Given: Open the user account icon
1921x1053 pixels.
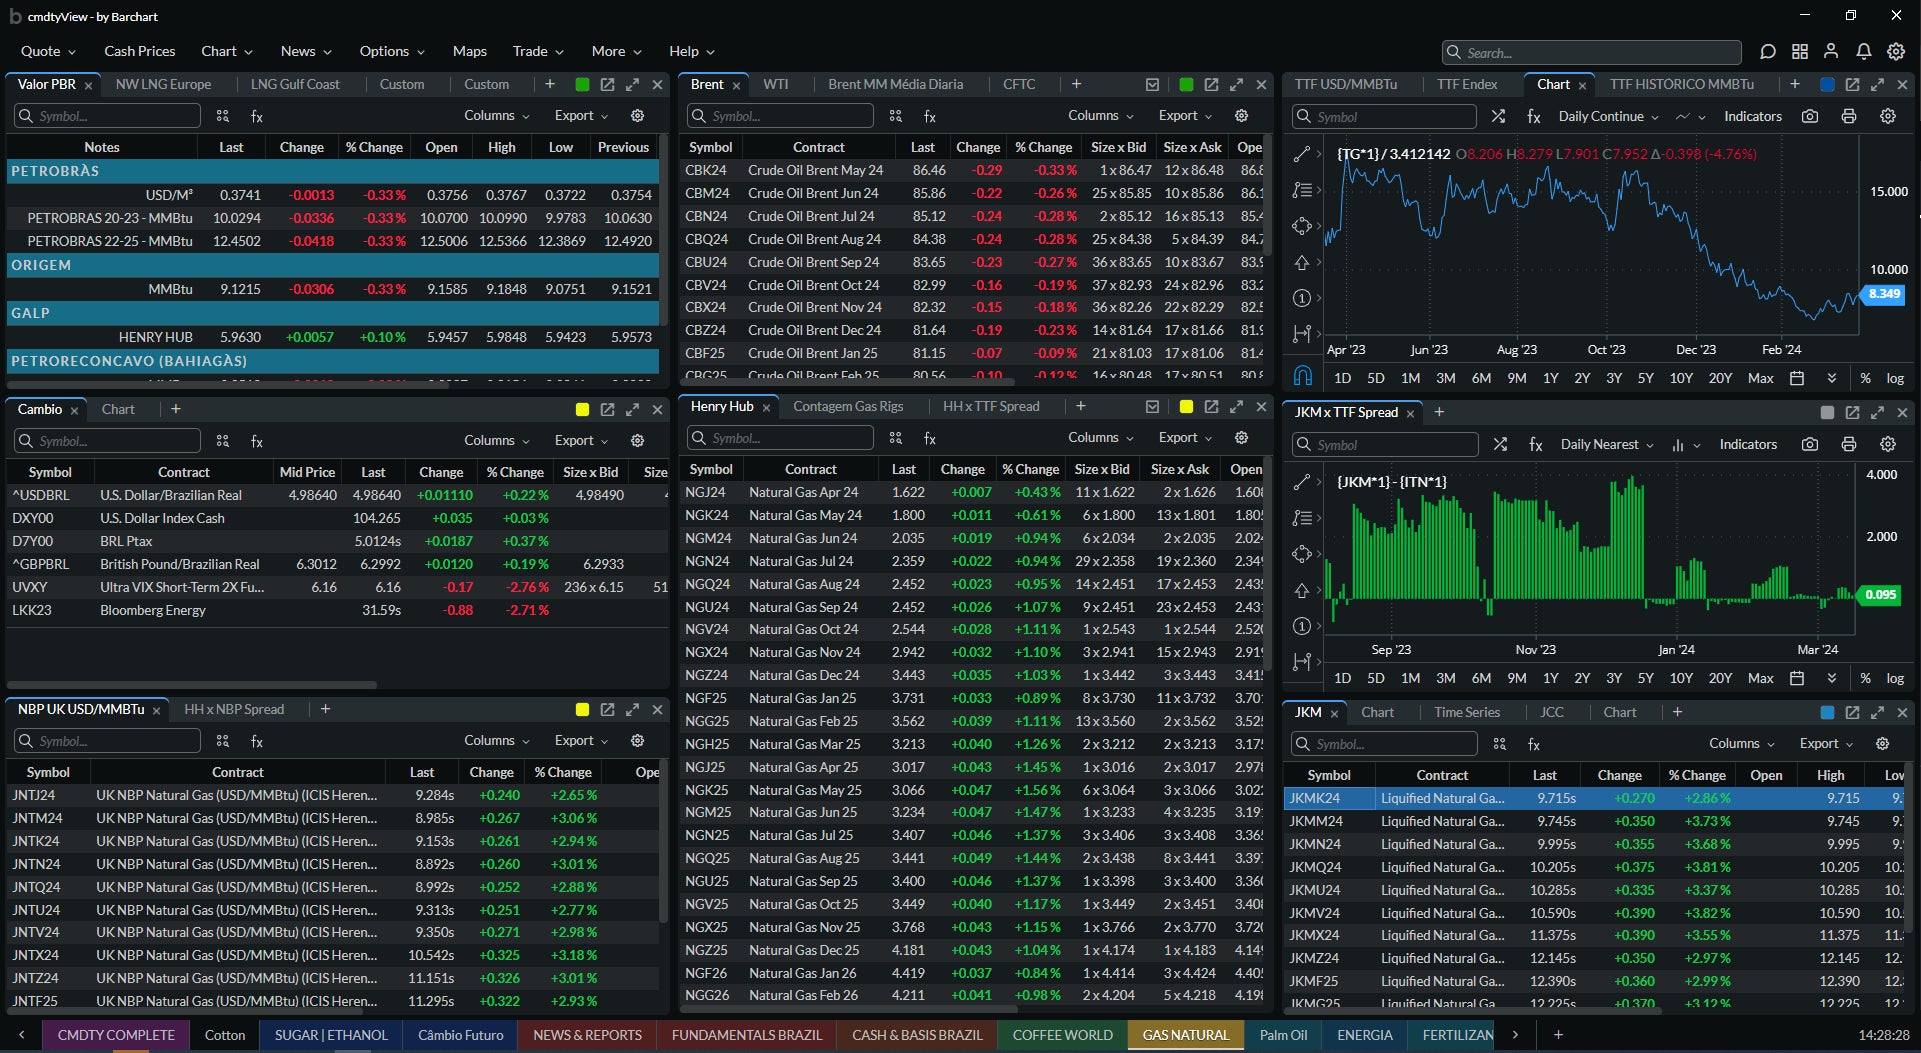Looking at the screenshot, I should coord(1831,52).
